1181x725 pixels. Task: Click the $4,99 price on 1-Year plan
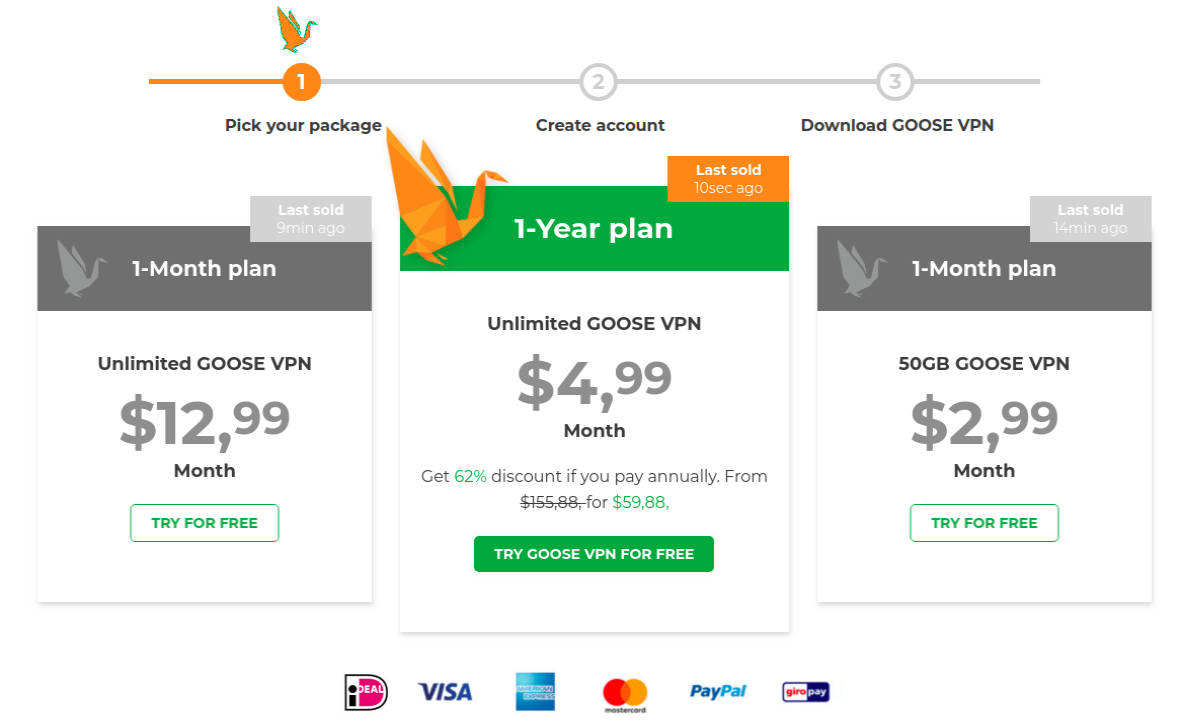(x=594, y=382)
